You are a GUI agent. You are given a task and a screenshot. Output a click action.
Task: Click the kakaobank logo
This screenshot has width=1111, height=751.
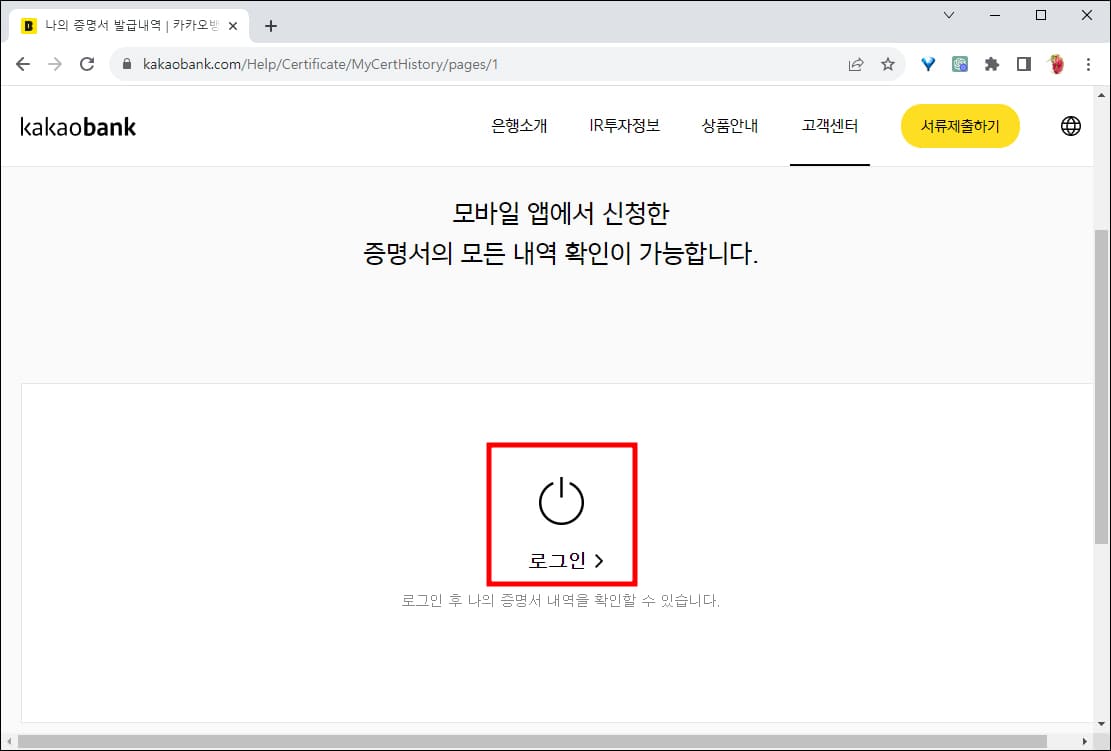point(77,126)
